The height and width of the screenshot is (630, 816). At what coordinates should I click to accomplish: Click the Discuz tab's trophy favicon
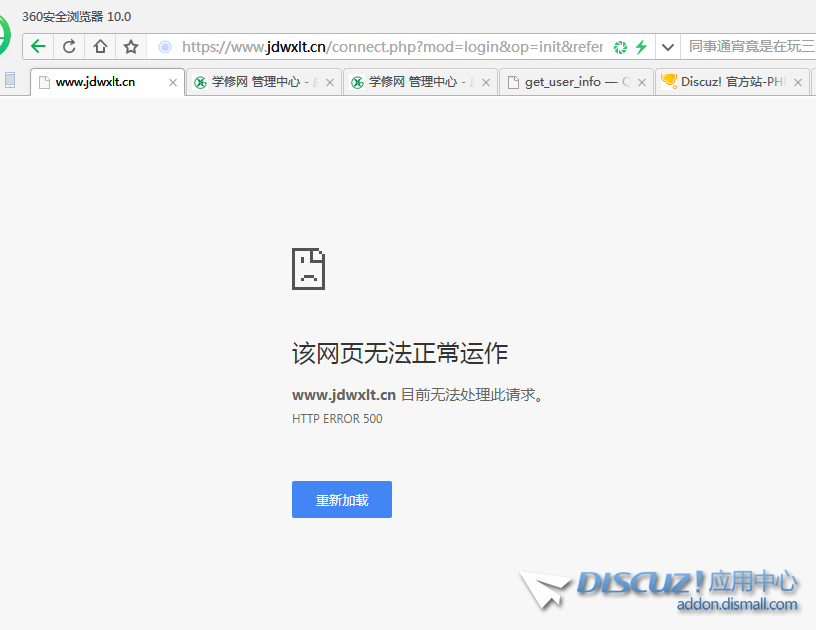[667, 82]
